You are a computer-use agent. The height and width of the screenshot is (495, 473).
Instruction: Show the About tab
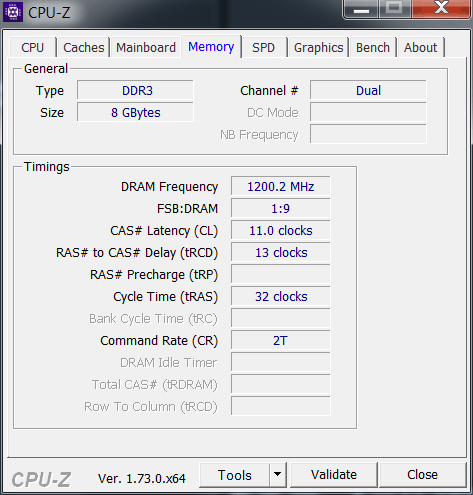(420, 48)
